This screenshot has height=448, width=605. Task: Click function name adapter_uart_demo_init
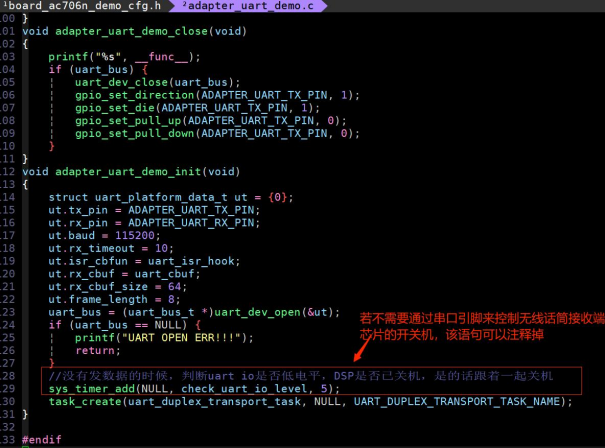pyautogui.click(x=128, y=171)
